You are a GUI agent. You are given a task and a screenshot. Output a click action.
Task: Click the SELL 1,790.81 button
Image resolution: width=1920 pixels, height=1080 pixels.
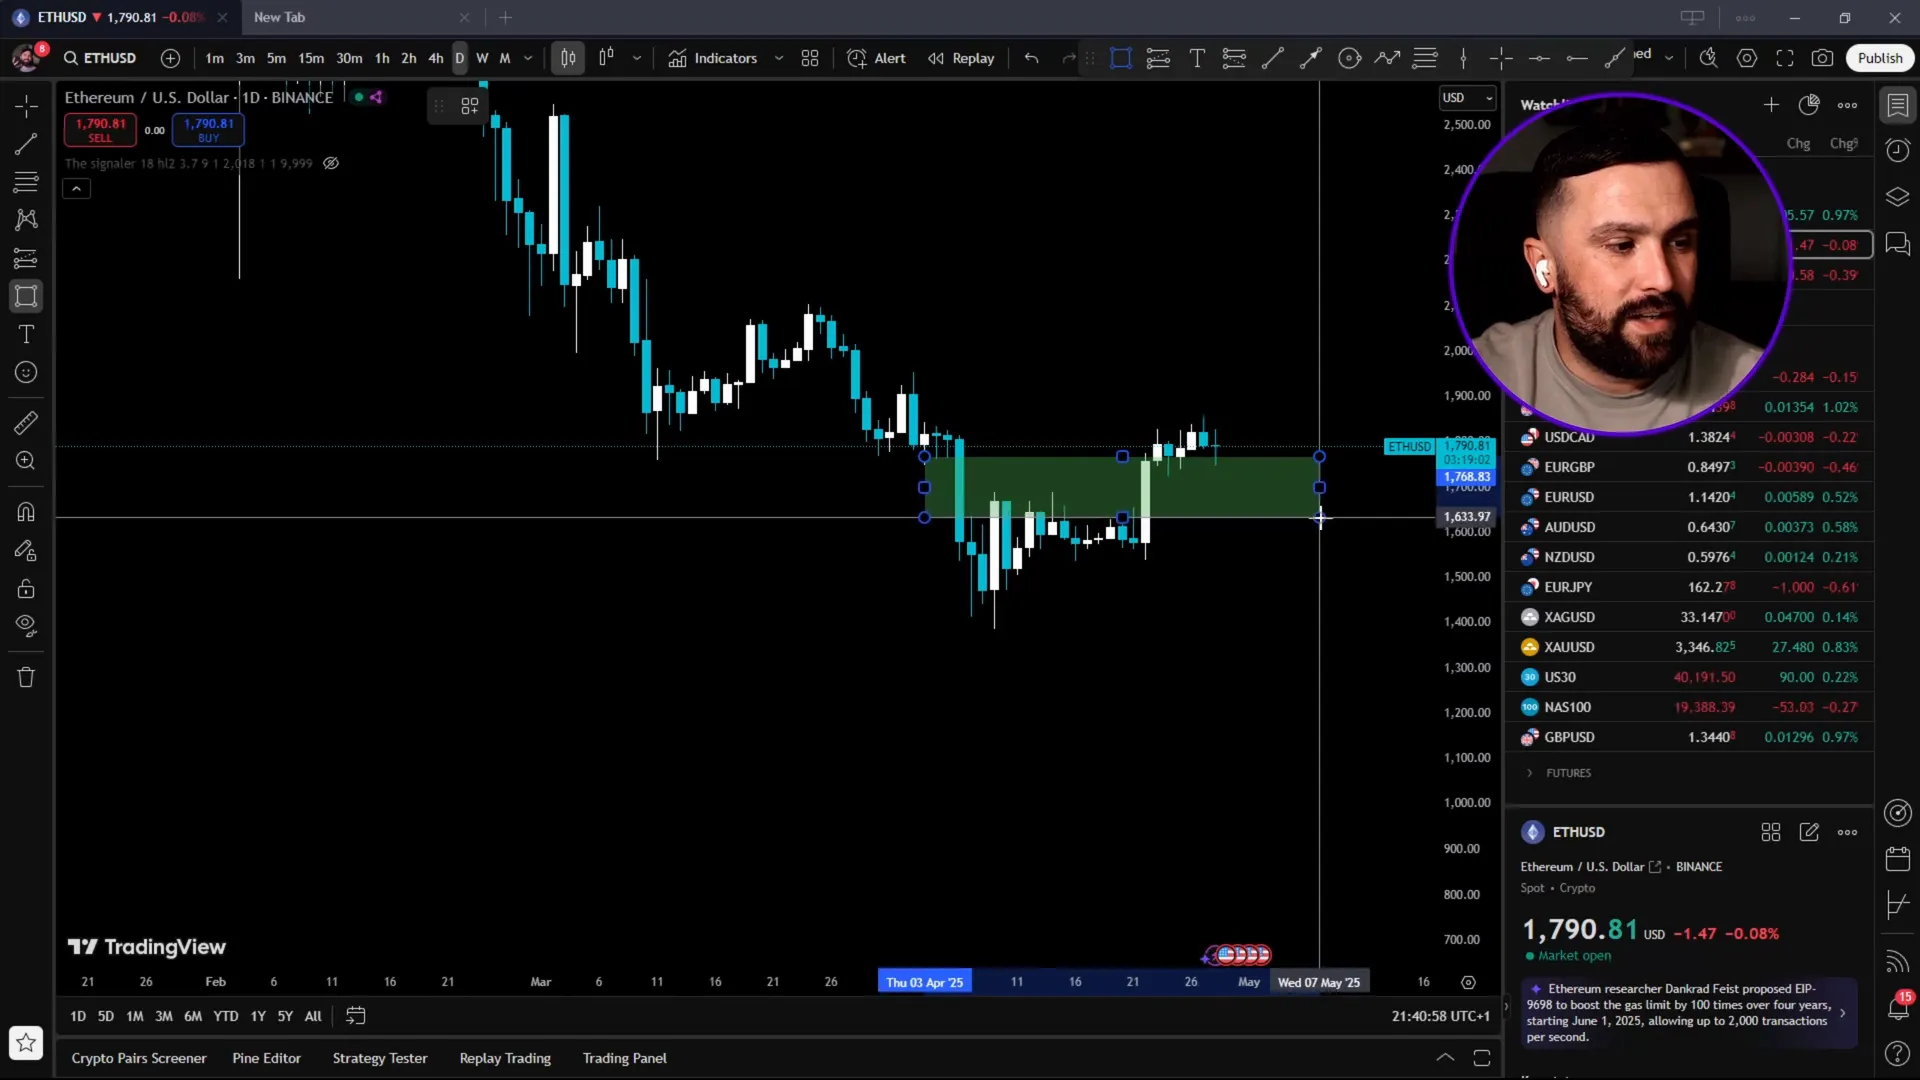[x=100, y=129]
